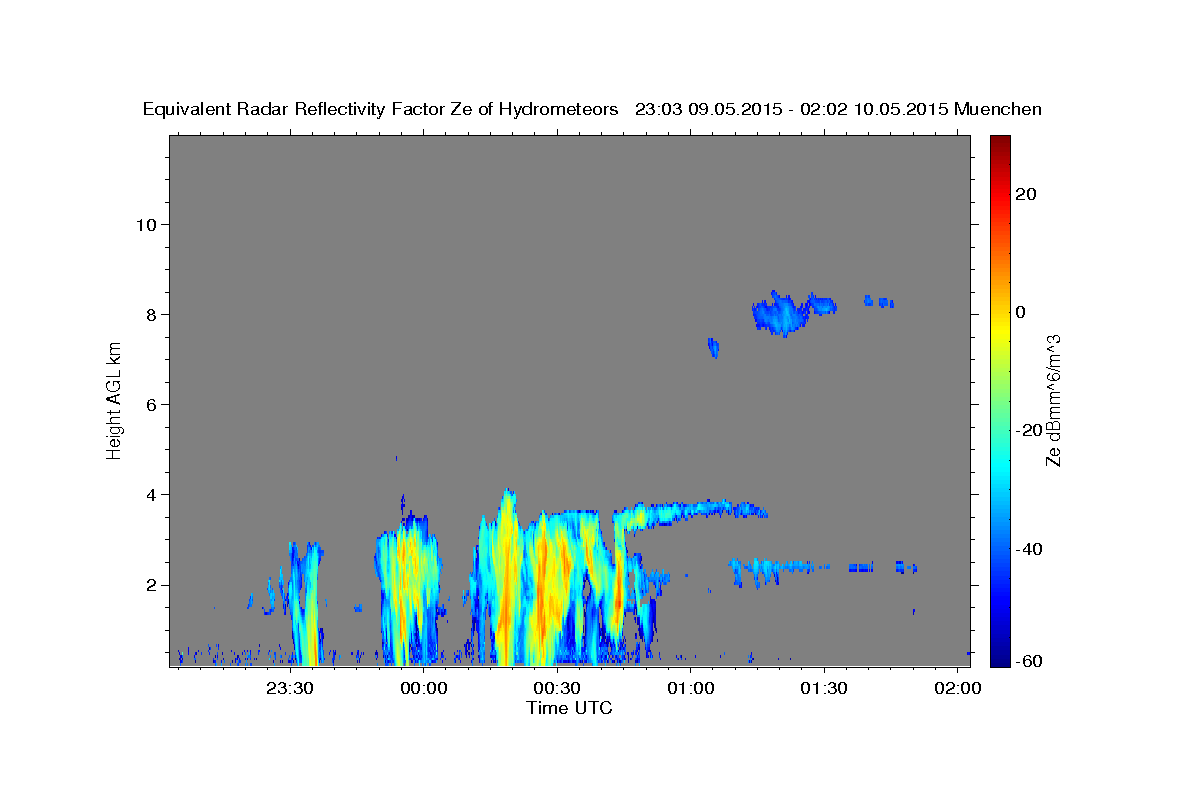Click the 02:00 time tick label
Viewport: 1200px width, 800px height.
(958, 689)
